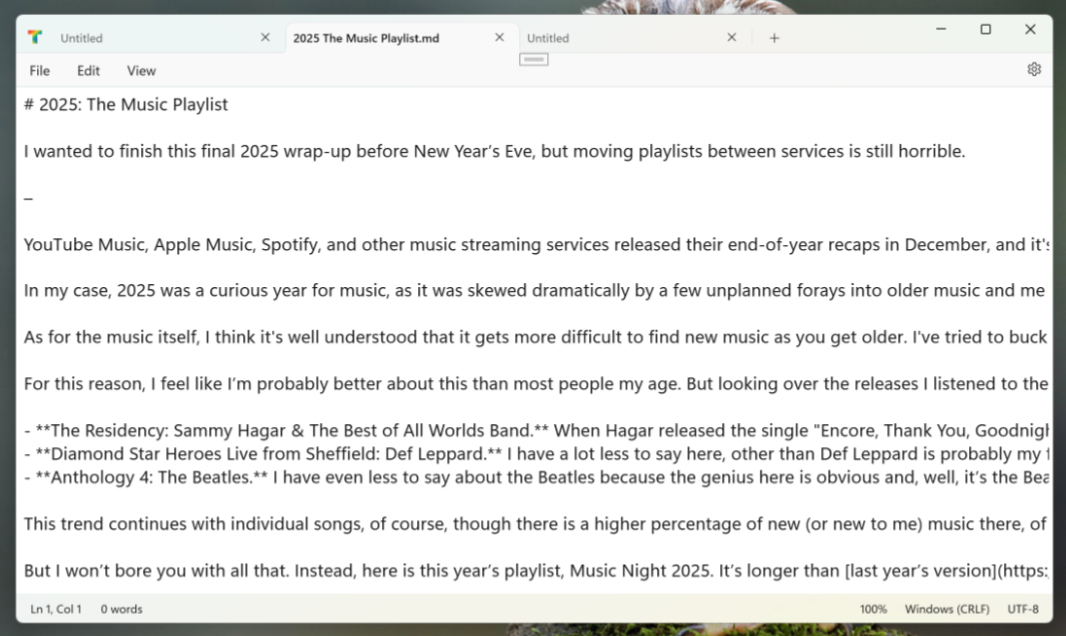Viewport: 1066px width, 636px height.
Task: Close the first Untitled tab
Action: point(265,38)
